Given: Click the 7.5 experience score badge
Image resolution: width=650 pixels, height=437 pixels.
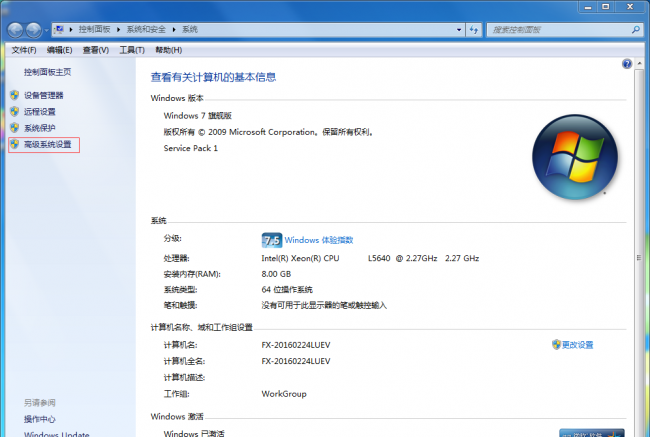Looking at the screenshot, I should click(272, 240).
